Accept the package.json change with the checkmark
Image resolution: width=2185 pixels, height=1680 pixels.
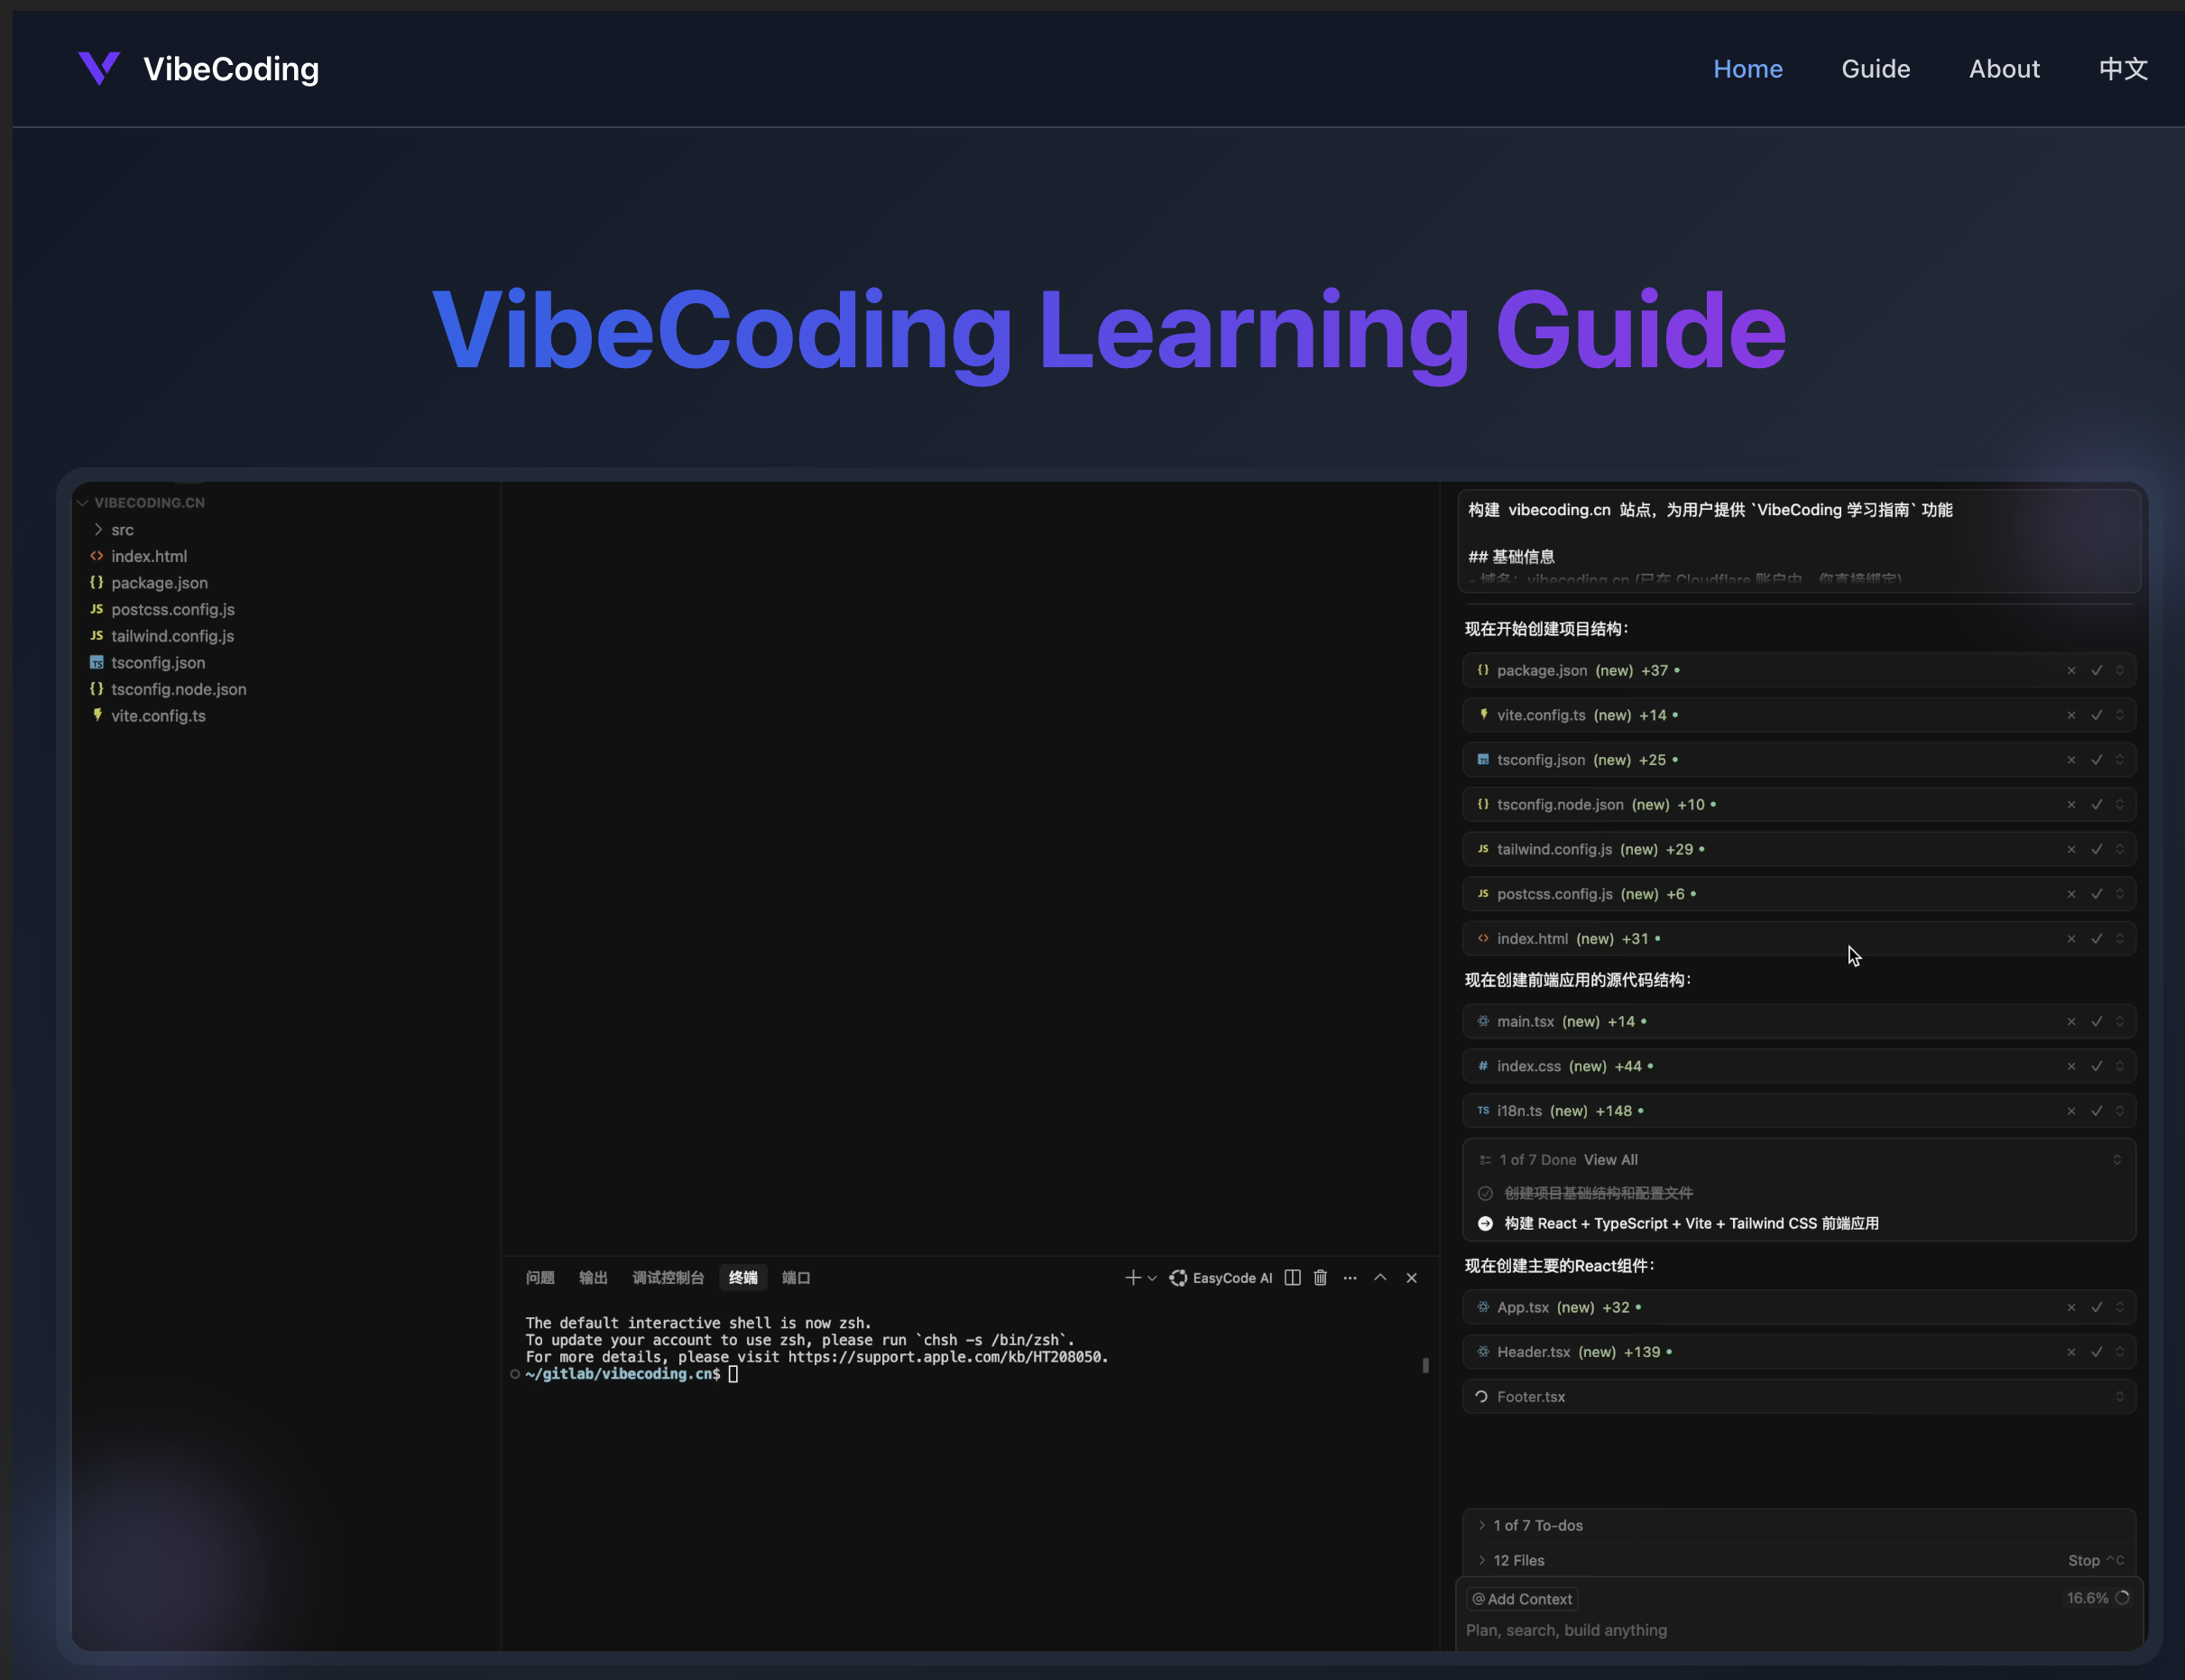click(x=2095, y=670)
